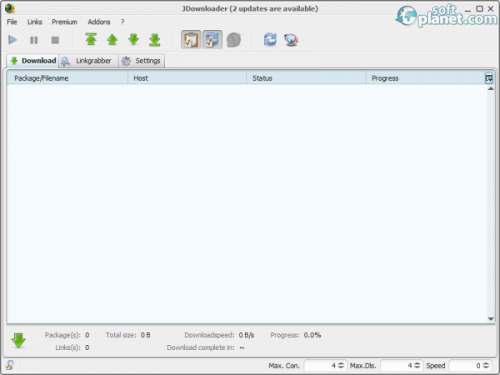Toggle premium usage icon
The width and height of the screenshot is (500, 375).
tap(234, 40)
